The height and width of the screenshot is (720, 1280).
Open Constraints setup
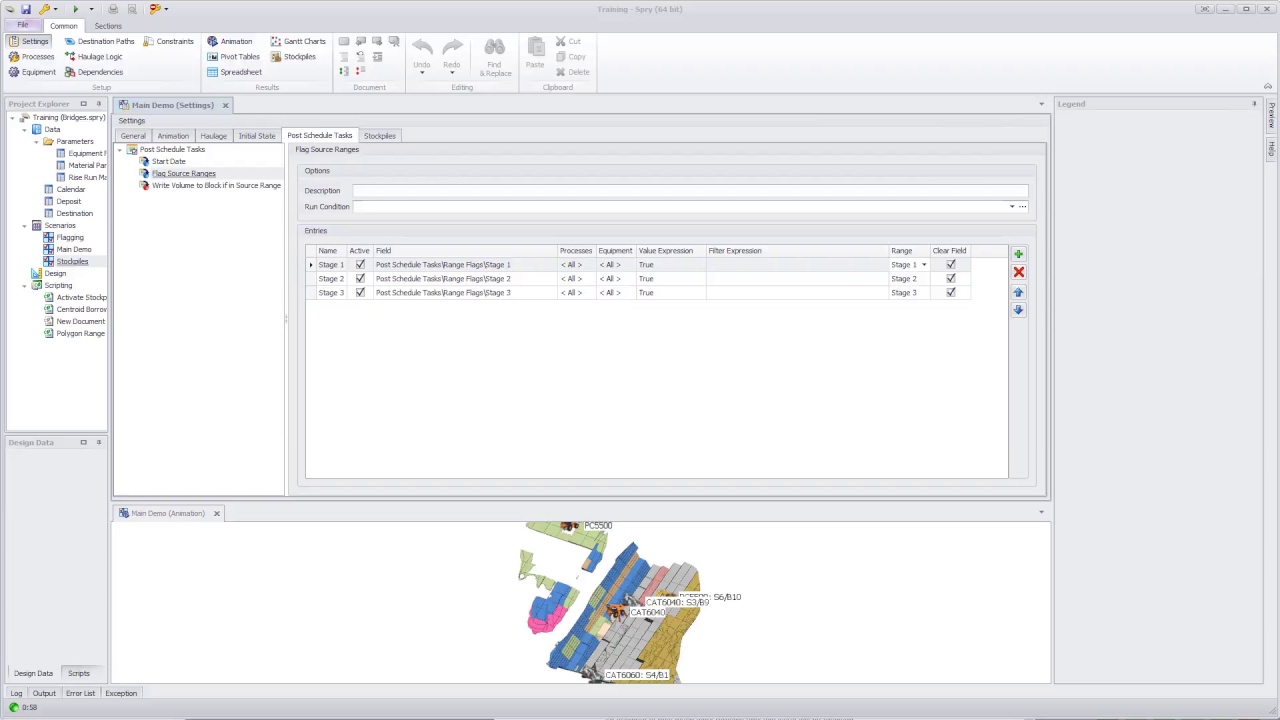coord(168,41)
